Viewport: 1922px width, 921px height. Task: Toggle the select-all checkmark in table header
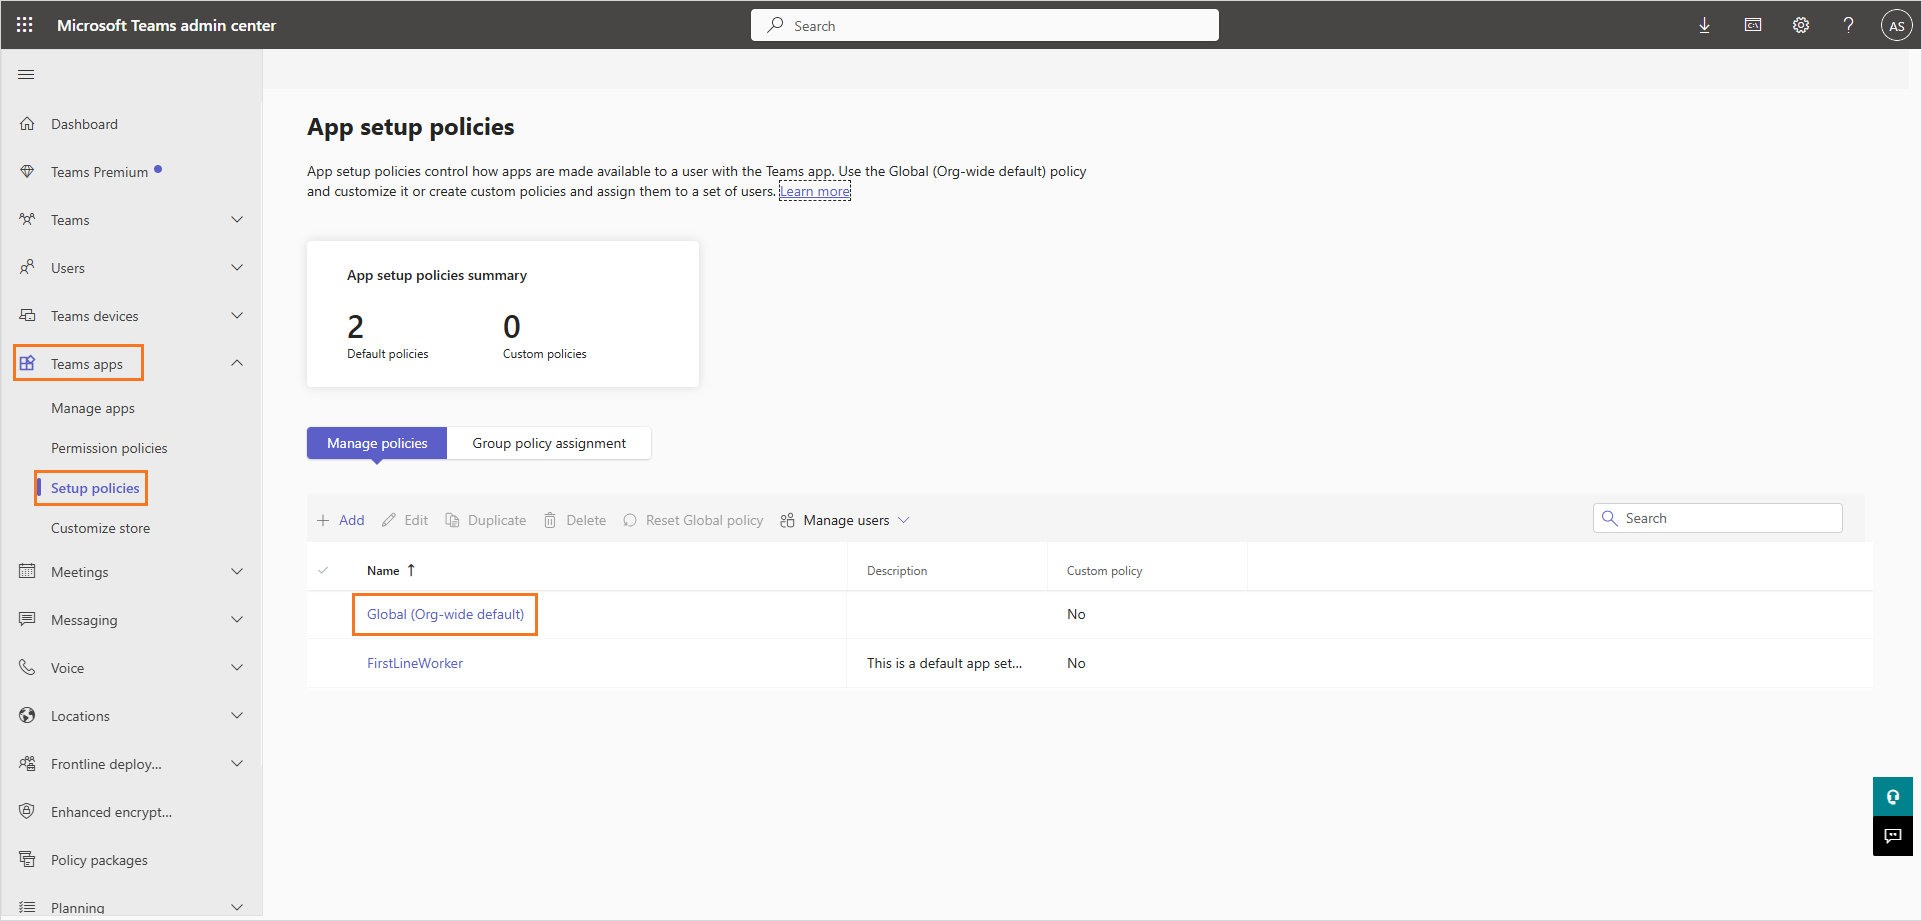[323, 570]
